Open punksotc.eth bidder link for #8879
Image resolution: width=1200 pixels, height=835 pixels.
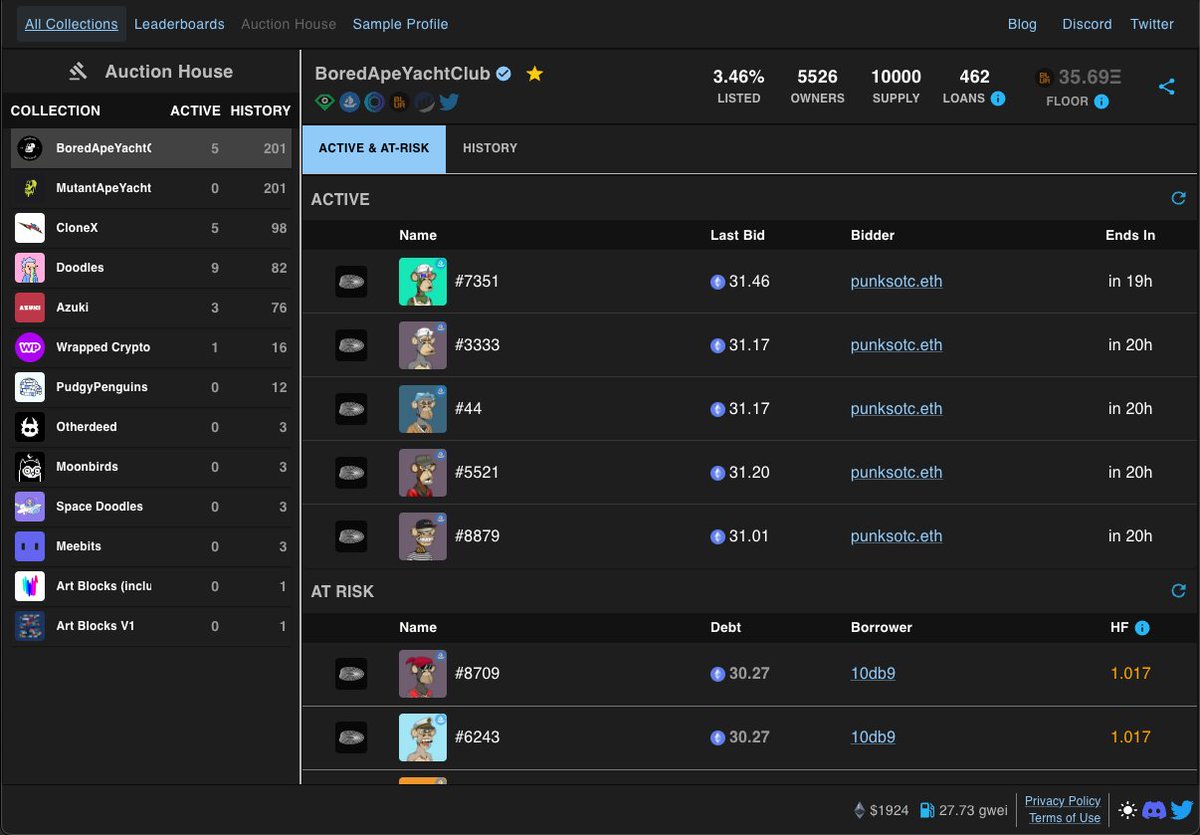coord(896,536)
